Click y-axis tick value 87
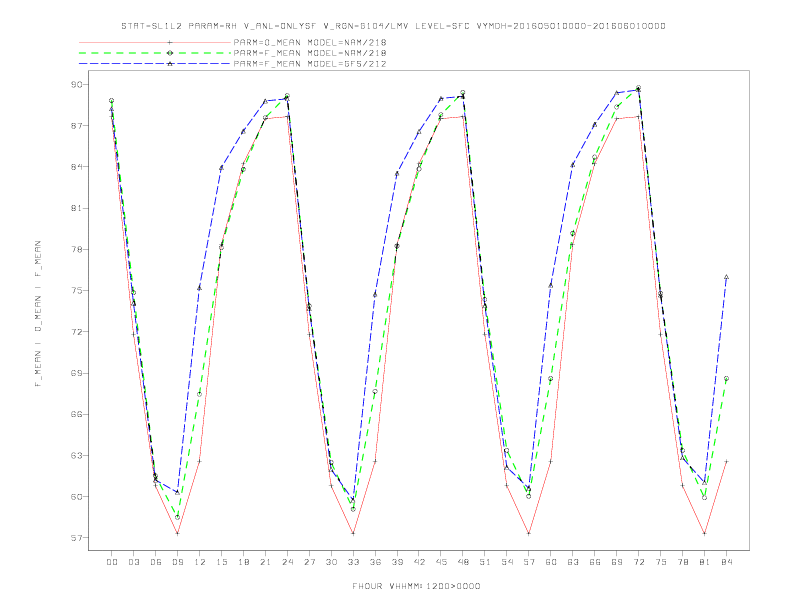This screenshot has width=792, height=612. coord(76,126)
